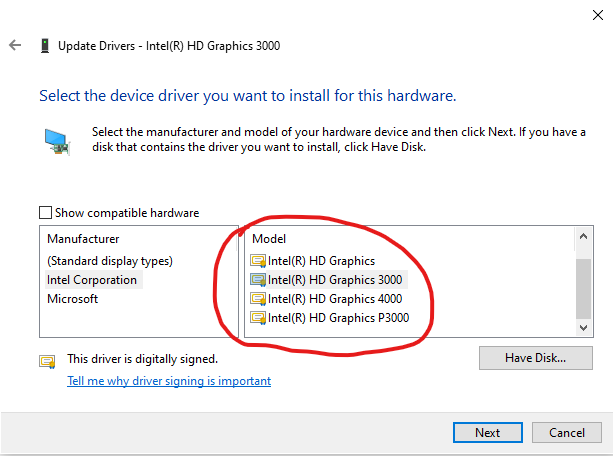Click the digitally signed certificate icon
Screen dimensions: 613x456
pos(47,361)
